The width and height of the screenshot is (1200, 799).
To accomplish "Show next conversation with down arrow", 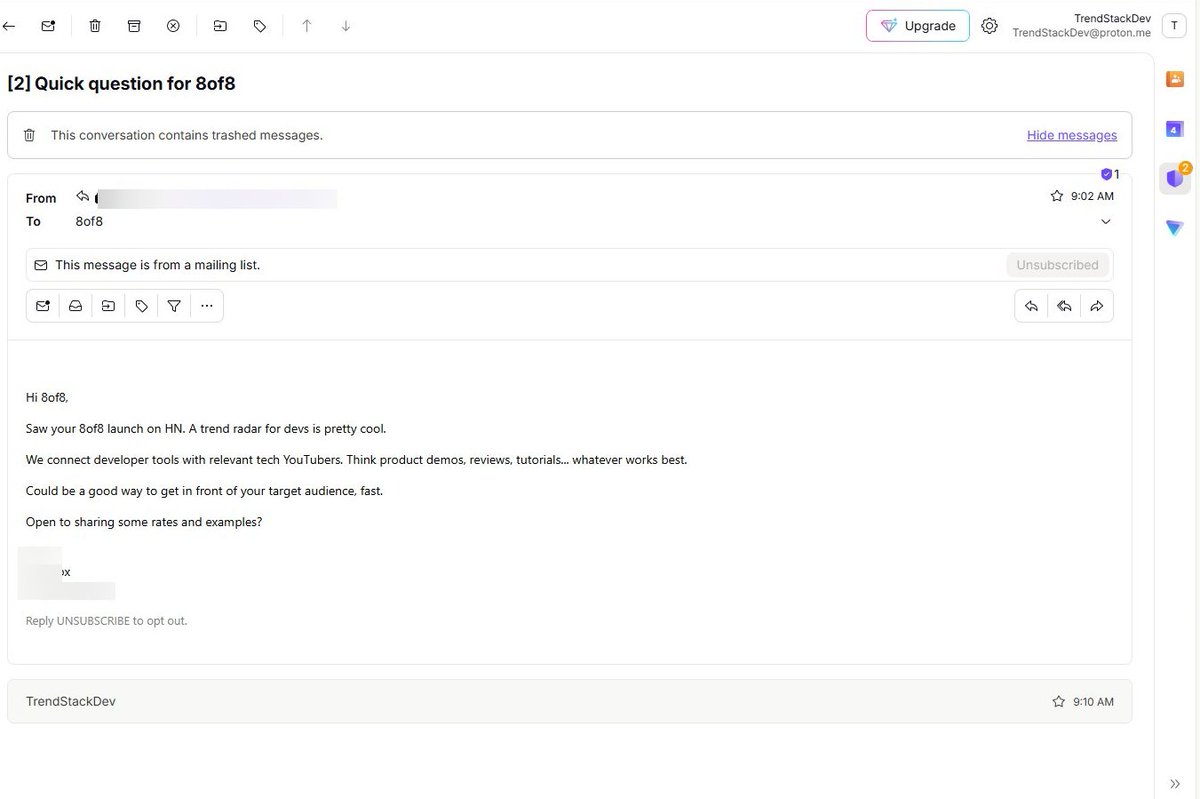I will tap(346, 26).
